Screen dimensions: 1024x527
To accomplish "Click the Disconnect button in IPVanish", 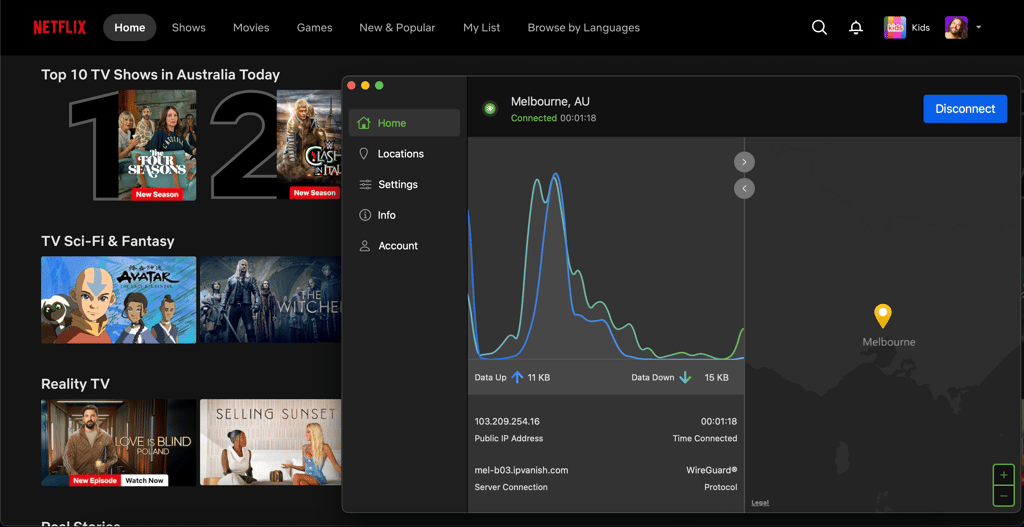I will [965, 109].
